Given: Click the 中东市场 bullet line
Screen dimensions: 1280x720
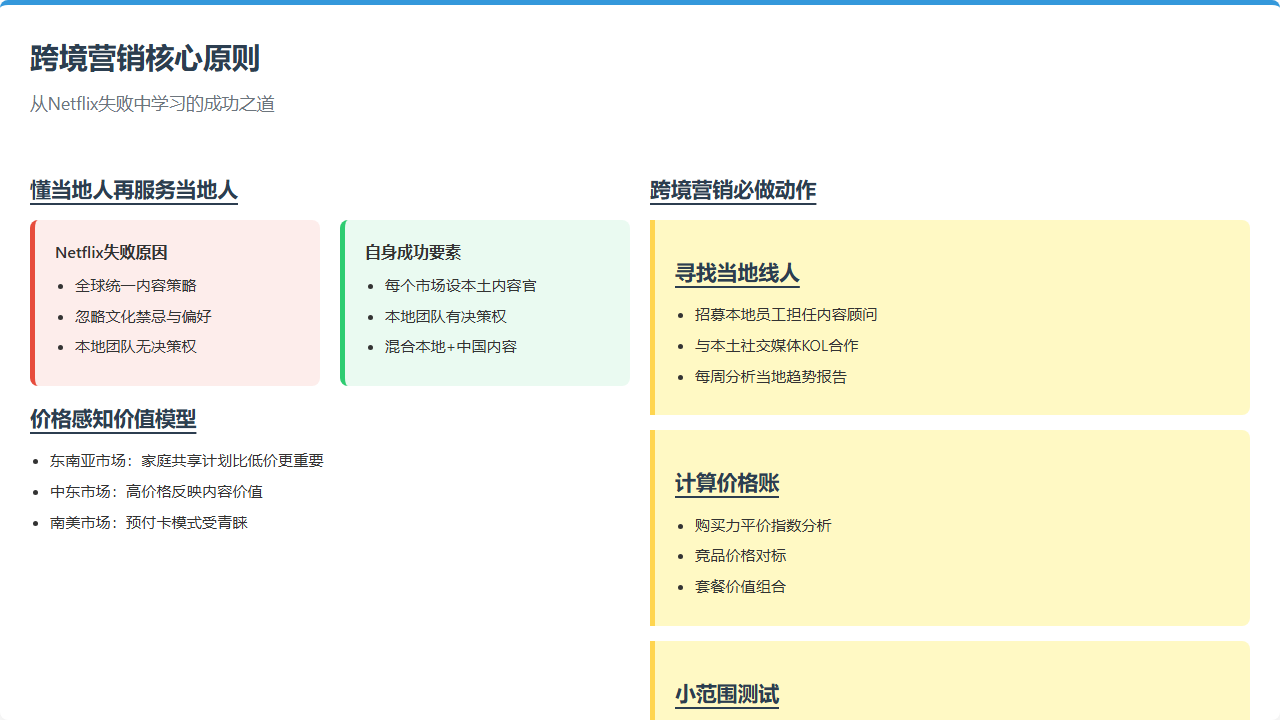Looking at the screenshot, I should (157, 492).
